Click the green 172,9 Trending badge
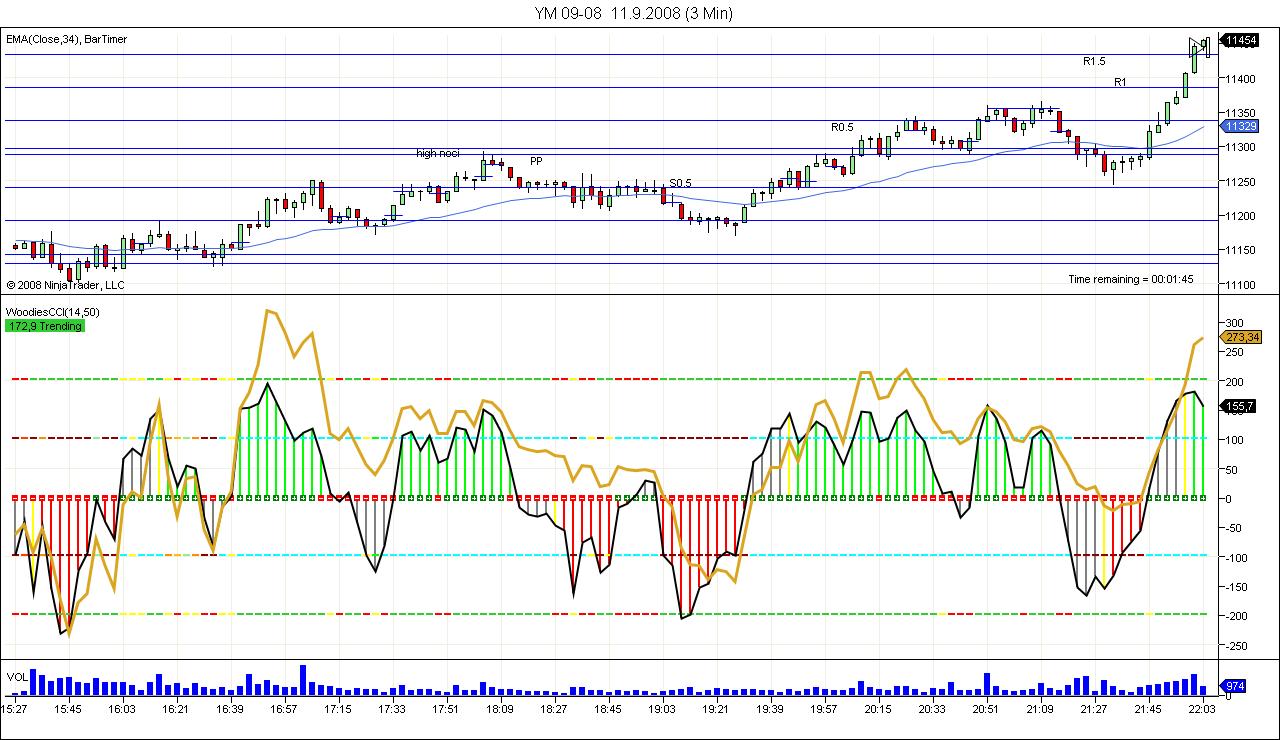 tap(45, 326)
